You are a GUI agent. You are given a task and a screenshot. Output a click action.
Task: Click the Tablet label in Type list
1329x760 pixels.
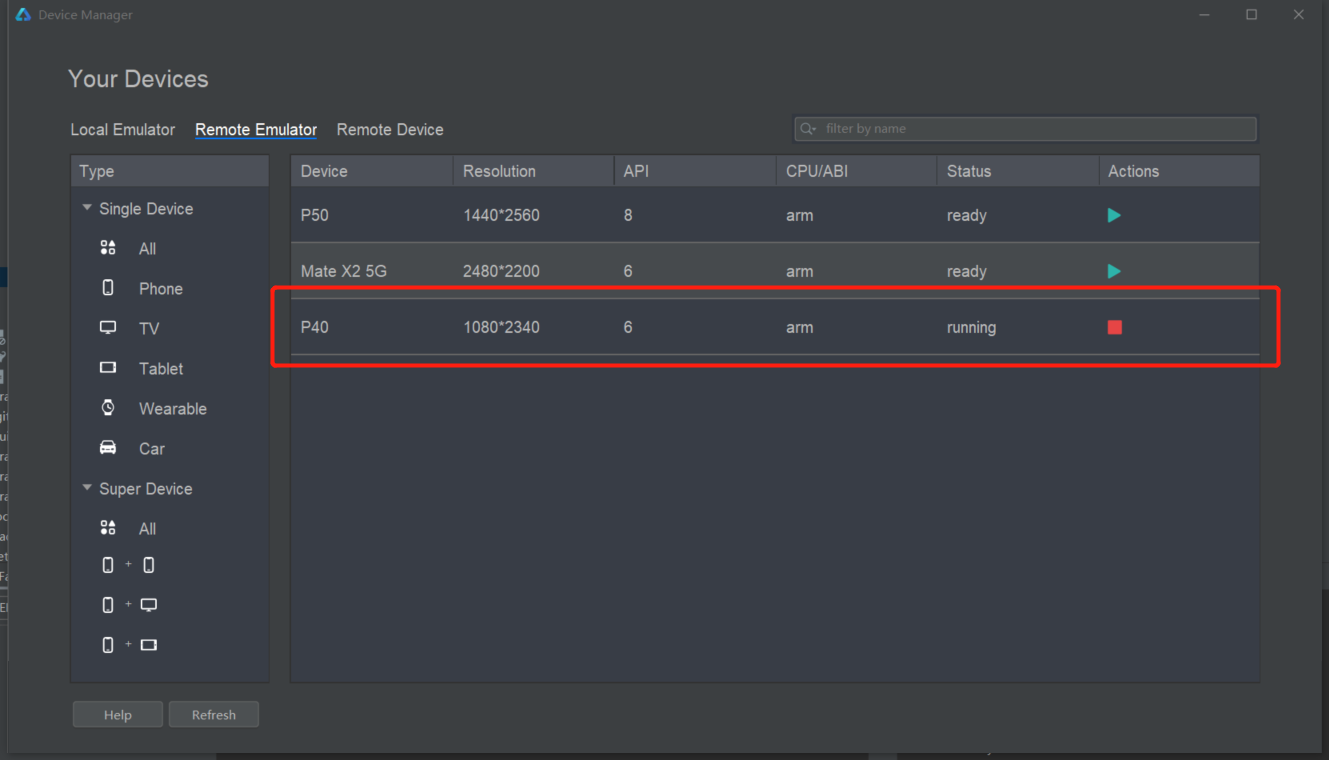tap(161, 368)
